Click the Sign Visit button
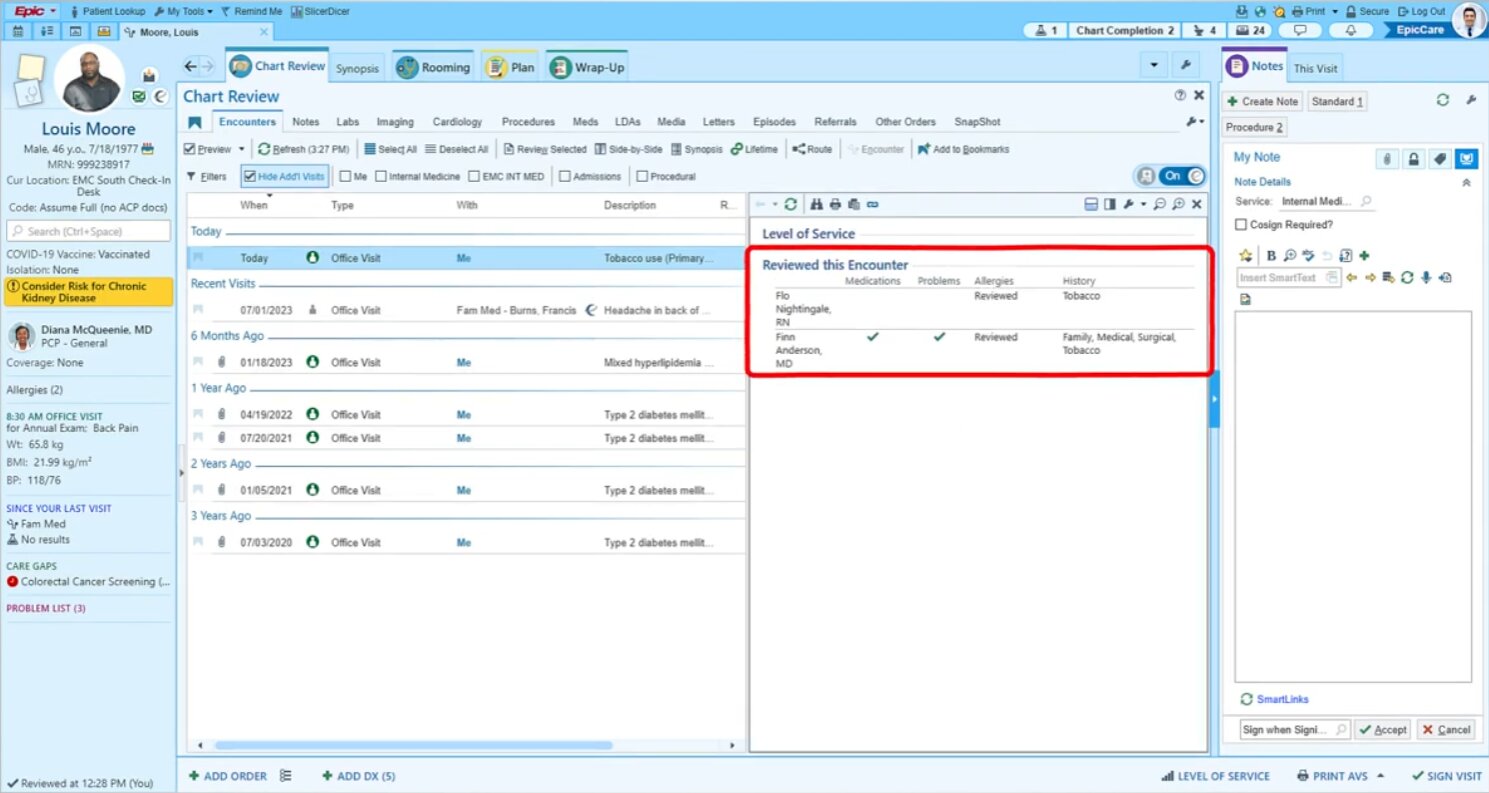The height and width of the screenshot is (793, 1489). 1447,775
